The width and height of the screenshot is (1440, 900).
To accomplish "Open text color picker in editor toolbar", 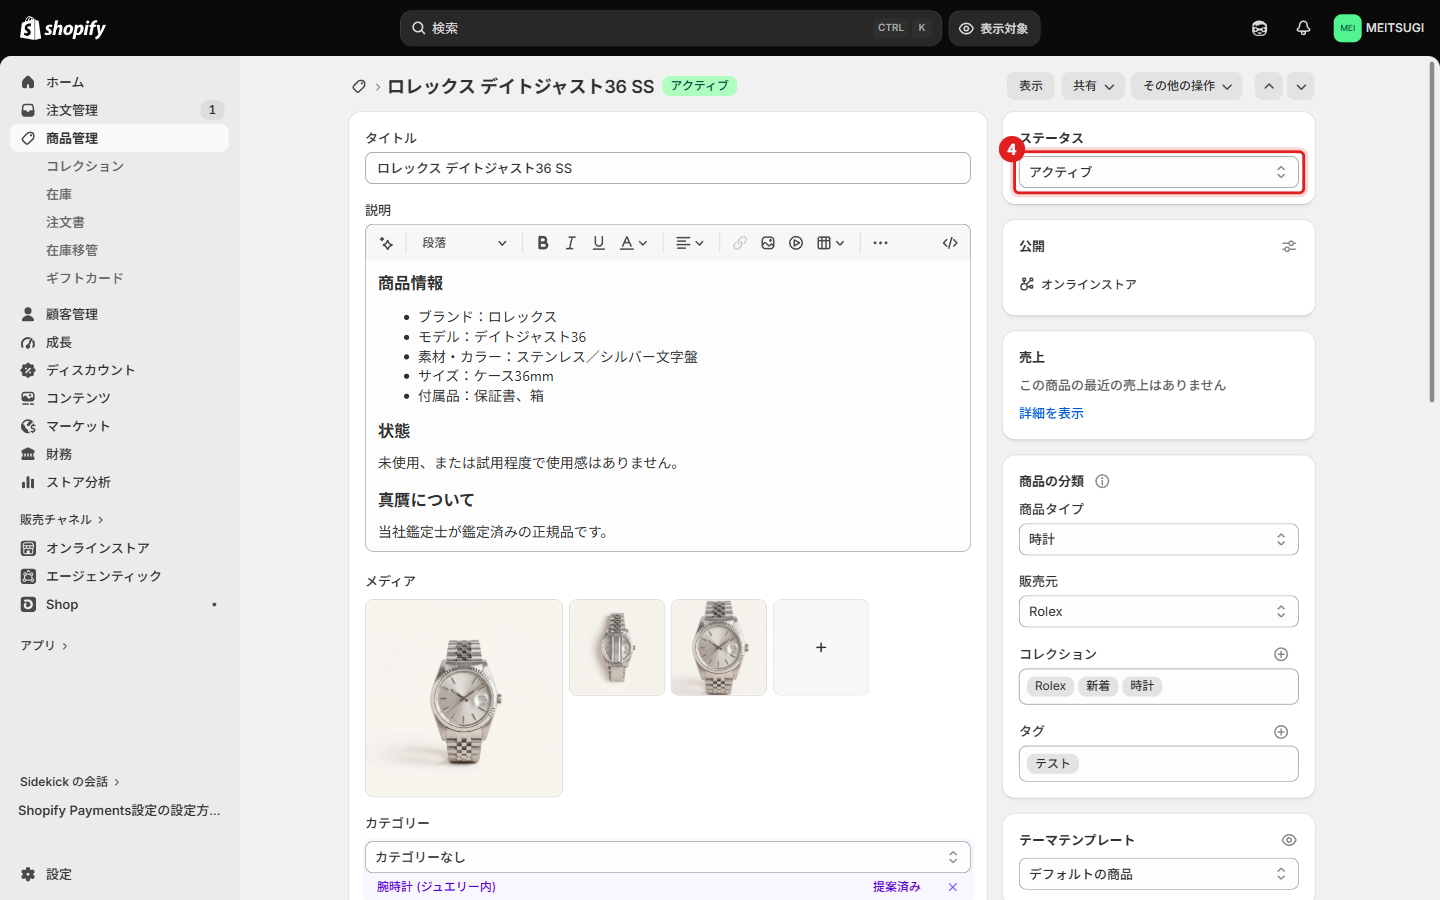I will pos(634,243).
